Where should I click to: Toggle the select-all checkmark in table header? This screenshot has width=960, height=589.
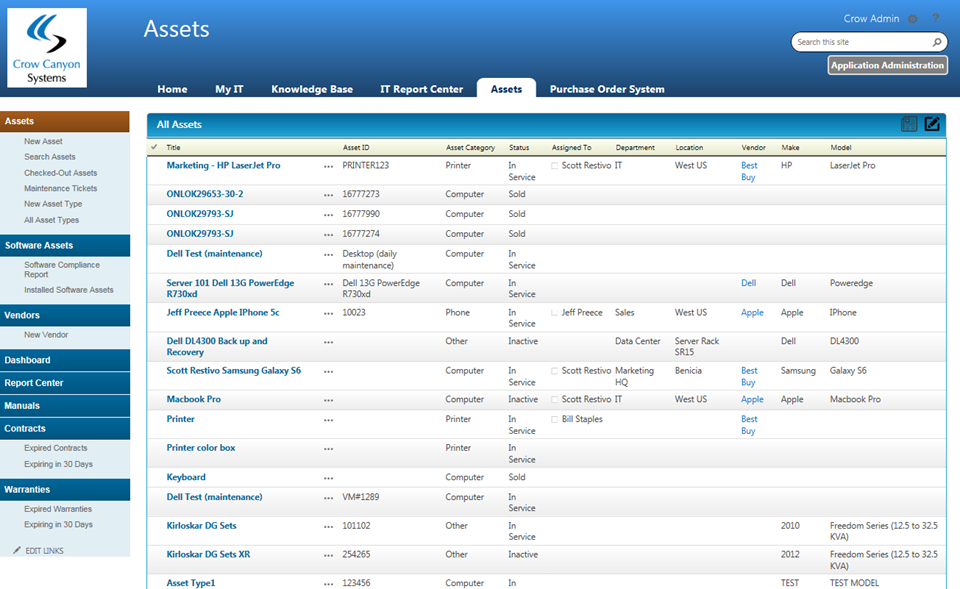pos(154,147)
